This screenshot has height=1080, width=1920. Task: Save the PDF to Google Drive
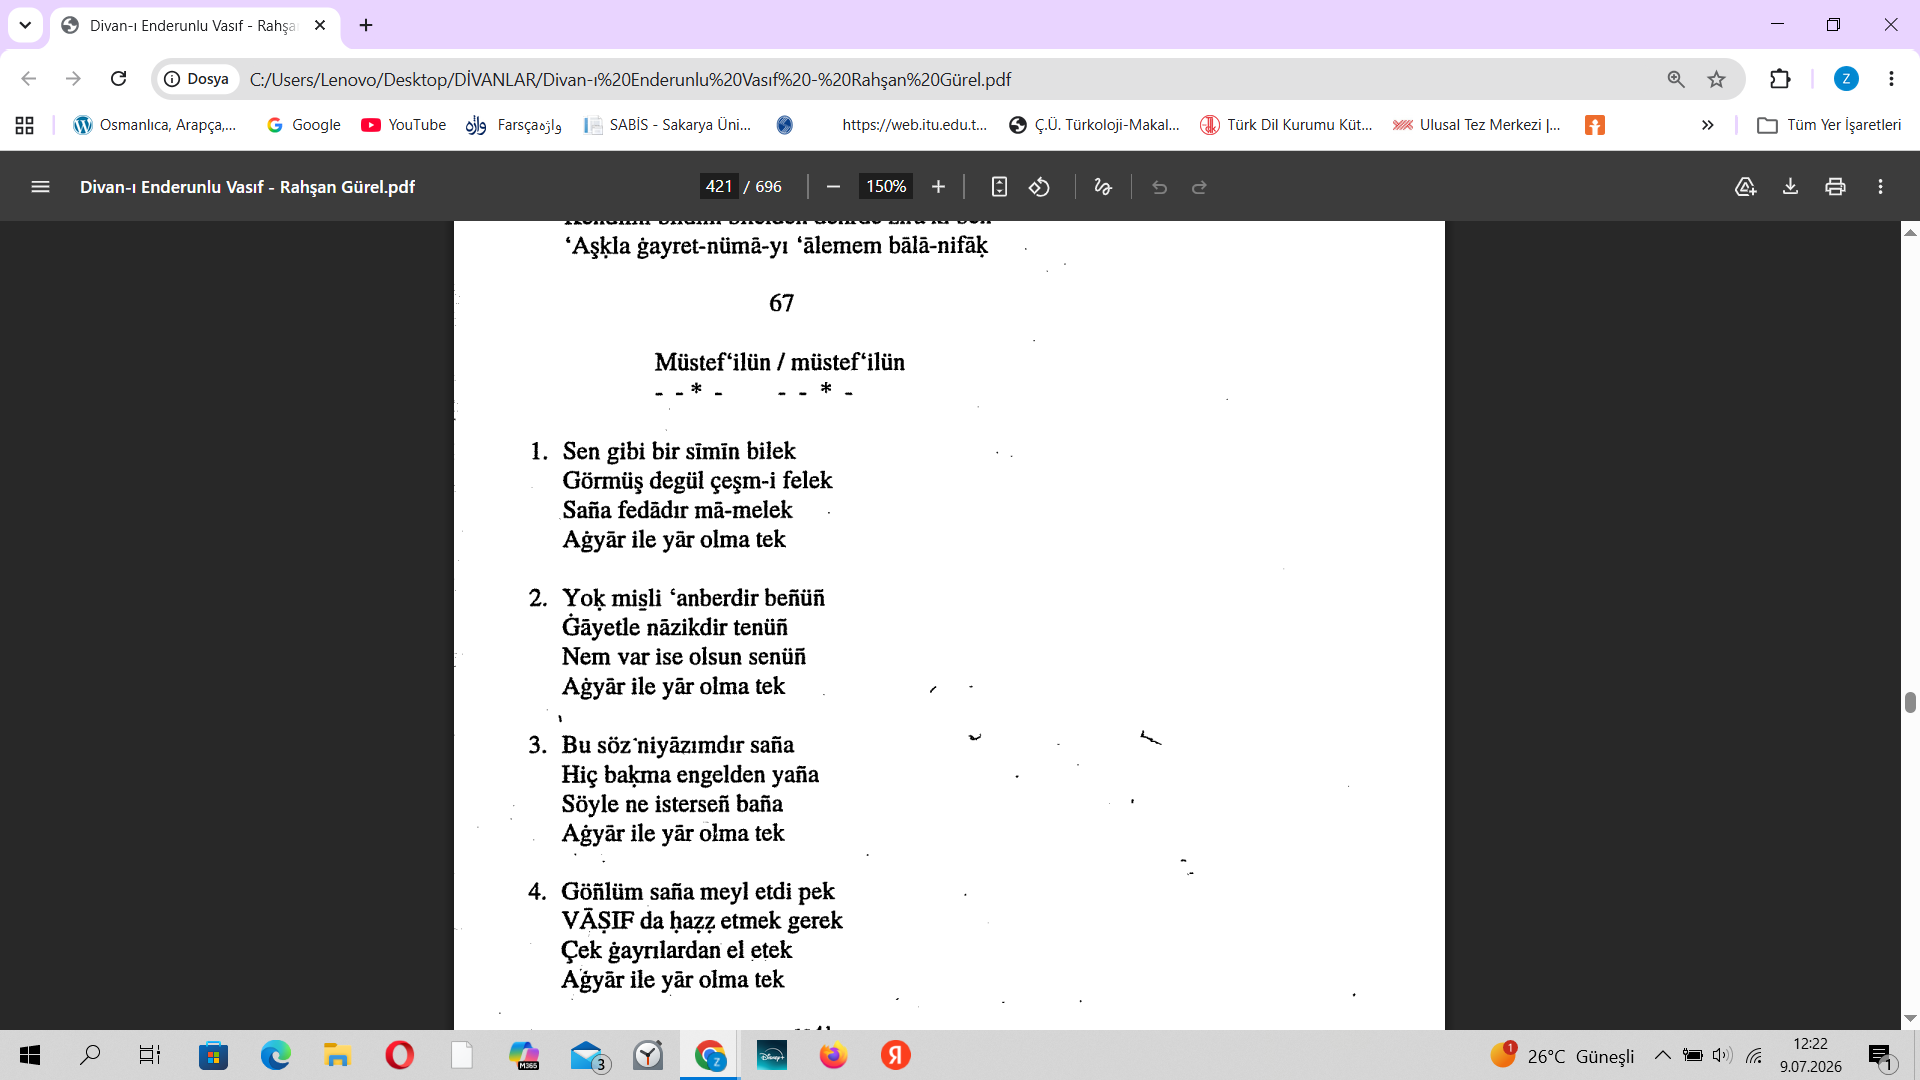[1745, 187]
